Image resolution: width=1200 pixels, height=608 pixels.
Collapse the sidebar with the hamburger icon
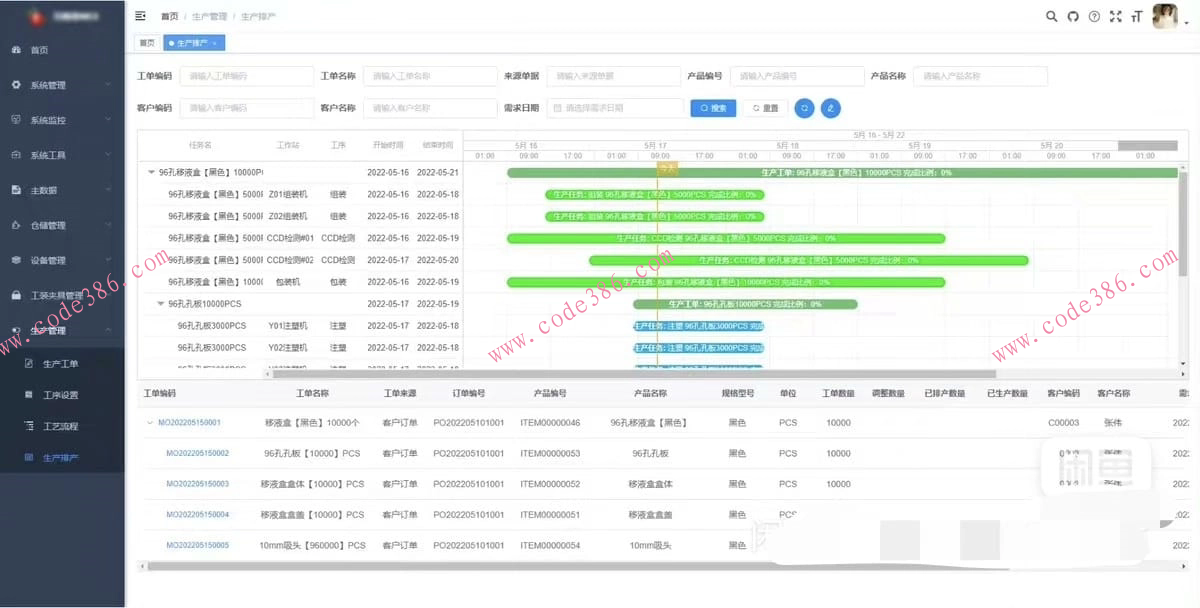pos(140,16)
